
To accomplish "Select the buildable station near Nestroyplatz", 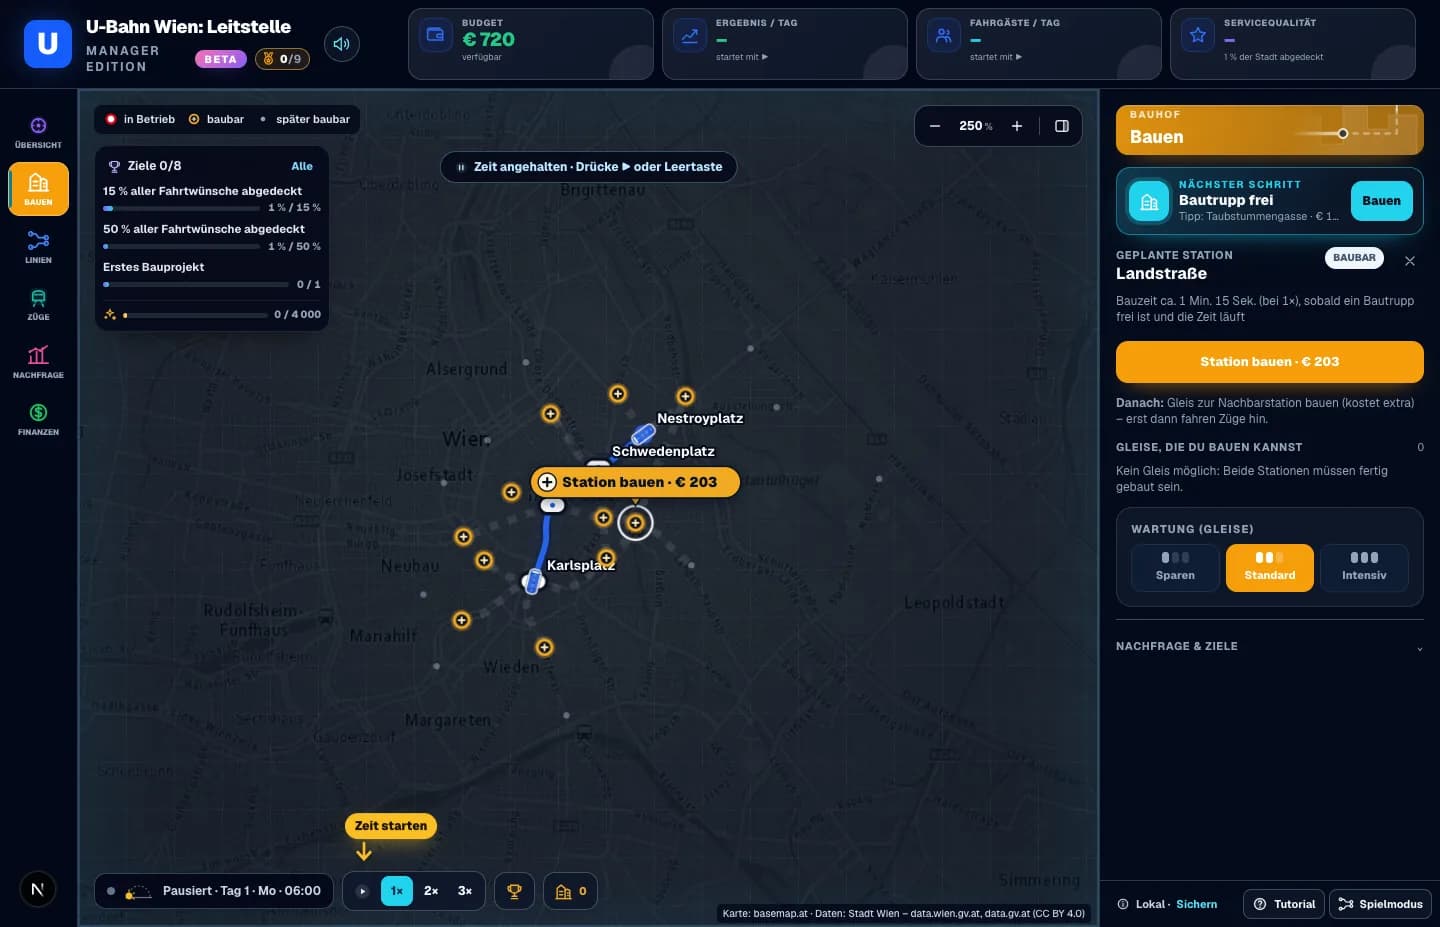I will 685,396.
